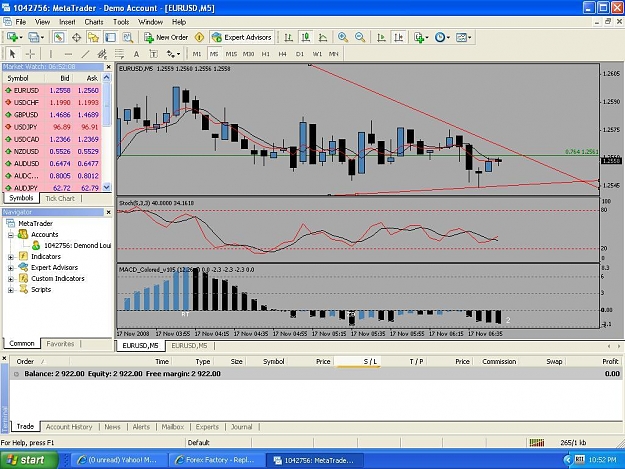Close the Navigator panel

click(x=108, y=212)
